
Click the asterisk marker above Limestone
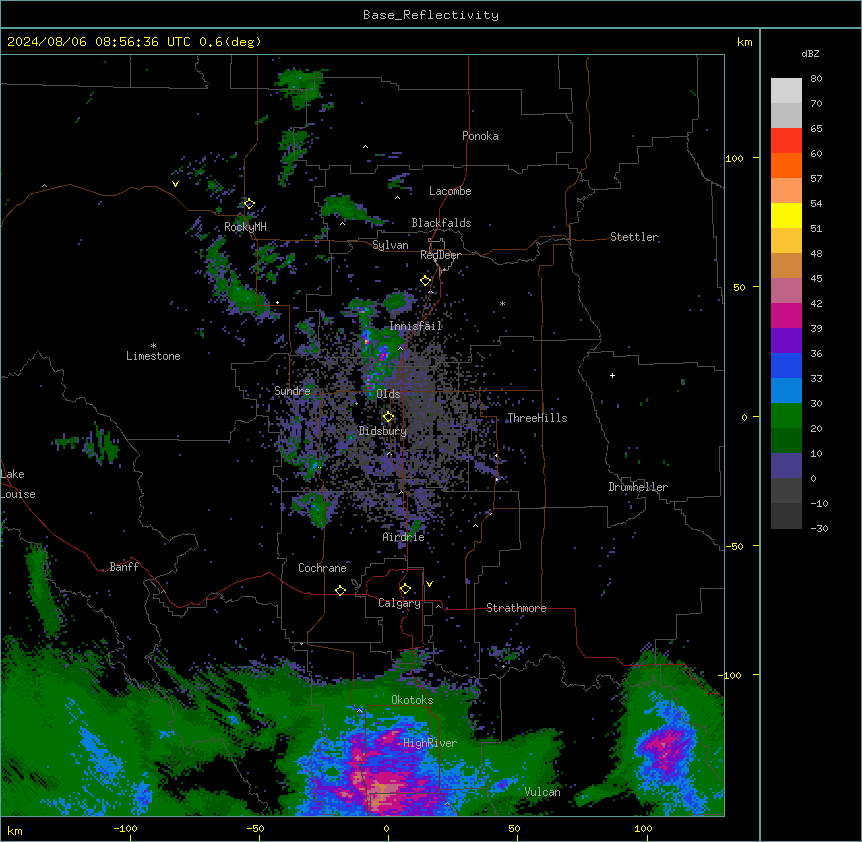coord(153,346)
